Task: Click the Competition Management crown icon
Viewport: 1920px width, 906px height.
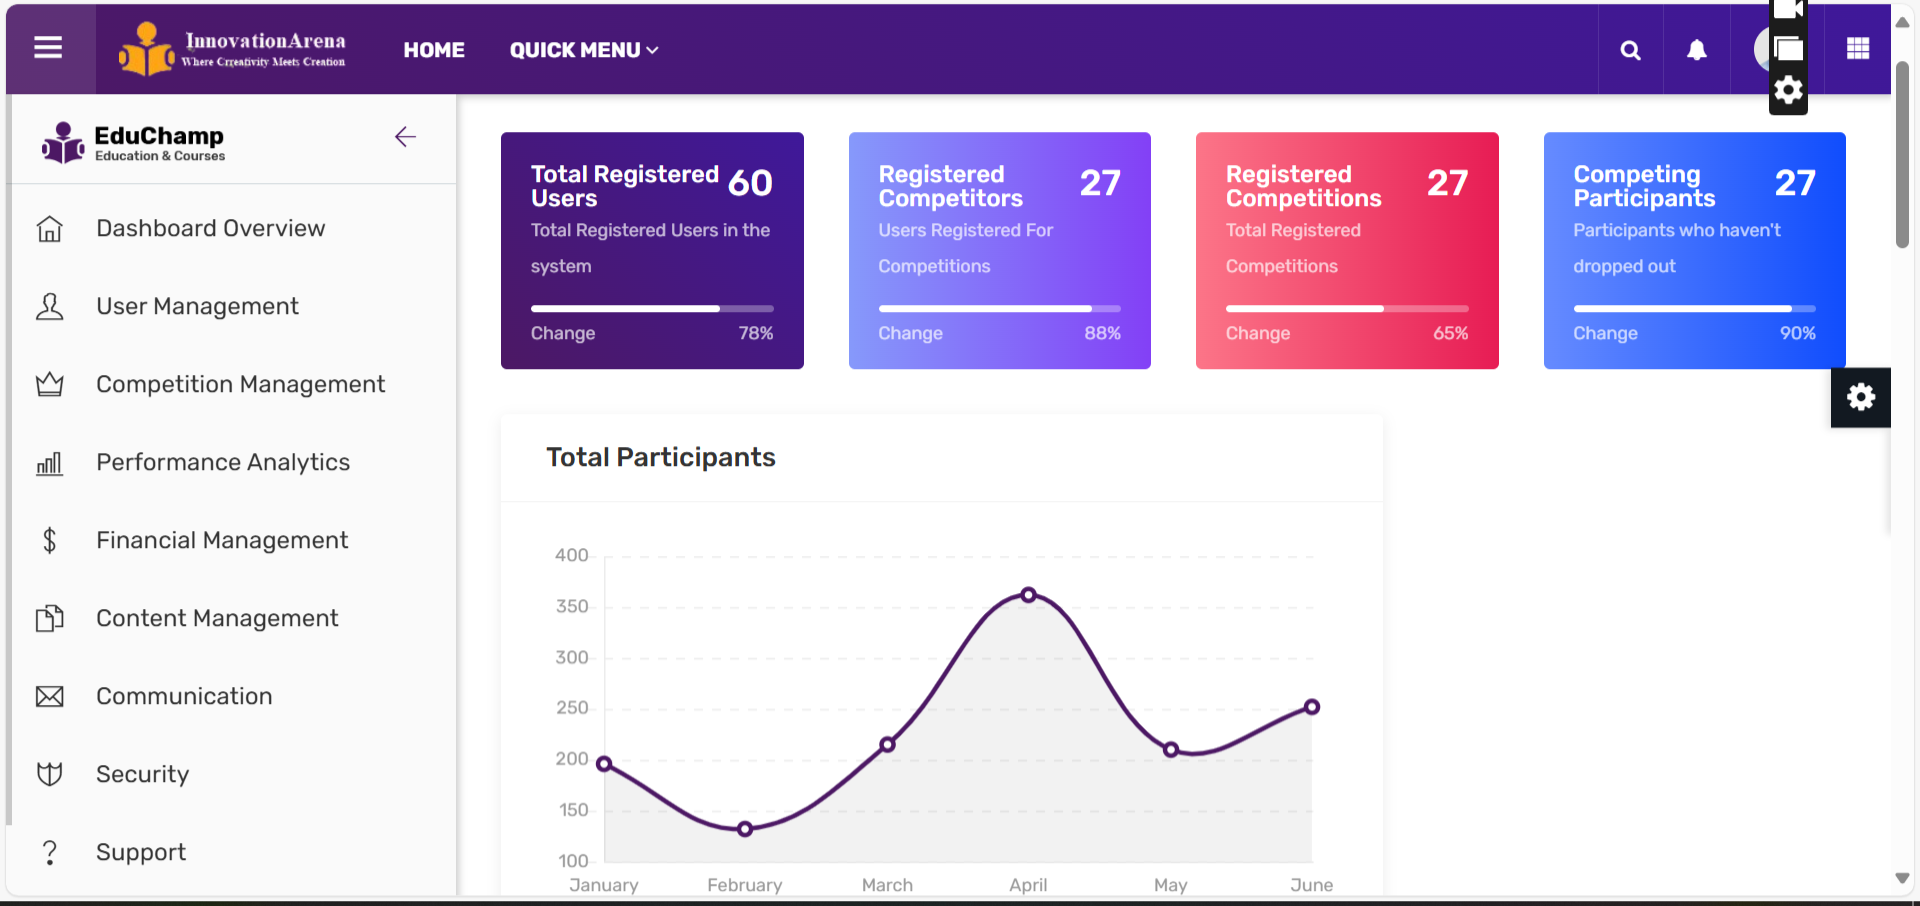Action: 50,384
